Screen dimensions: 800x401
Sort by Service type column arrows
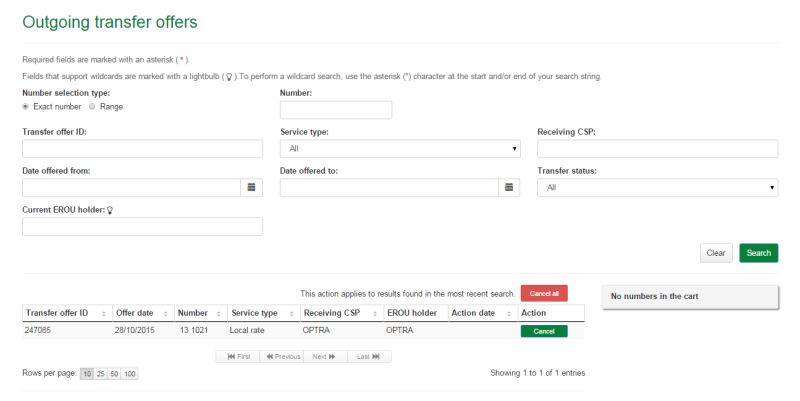point(292,313)
